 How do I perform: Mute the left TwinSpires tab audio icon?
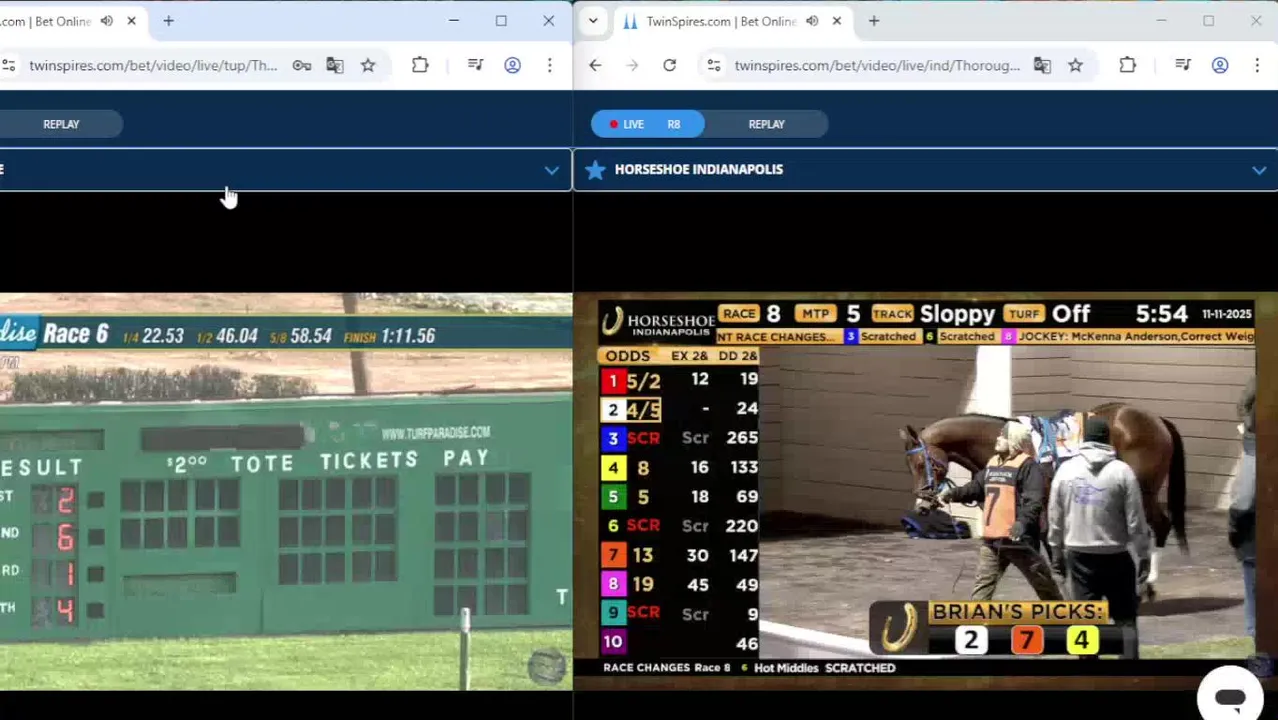click(x=107, y=21)
